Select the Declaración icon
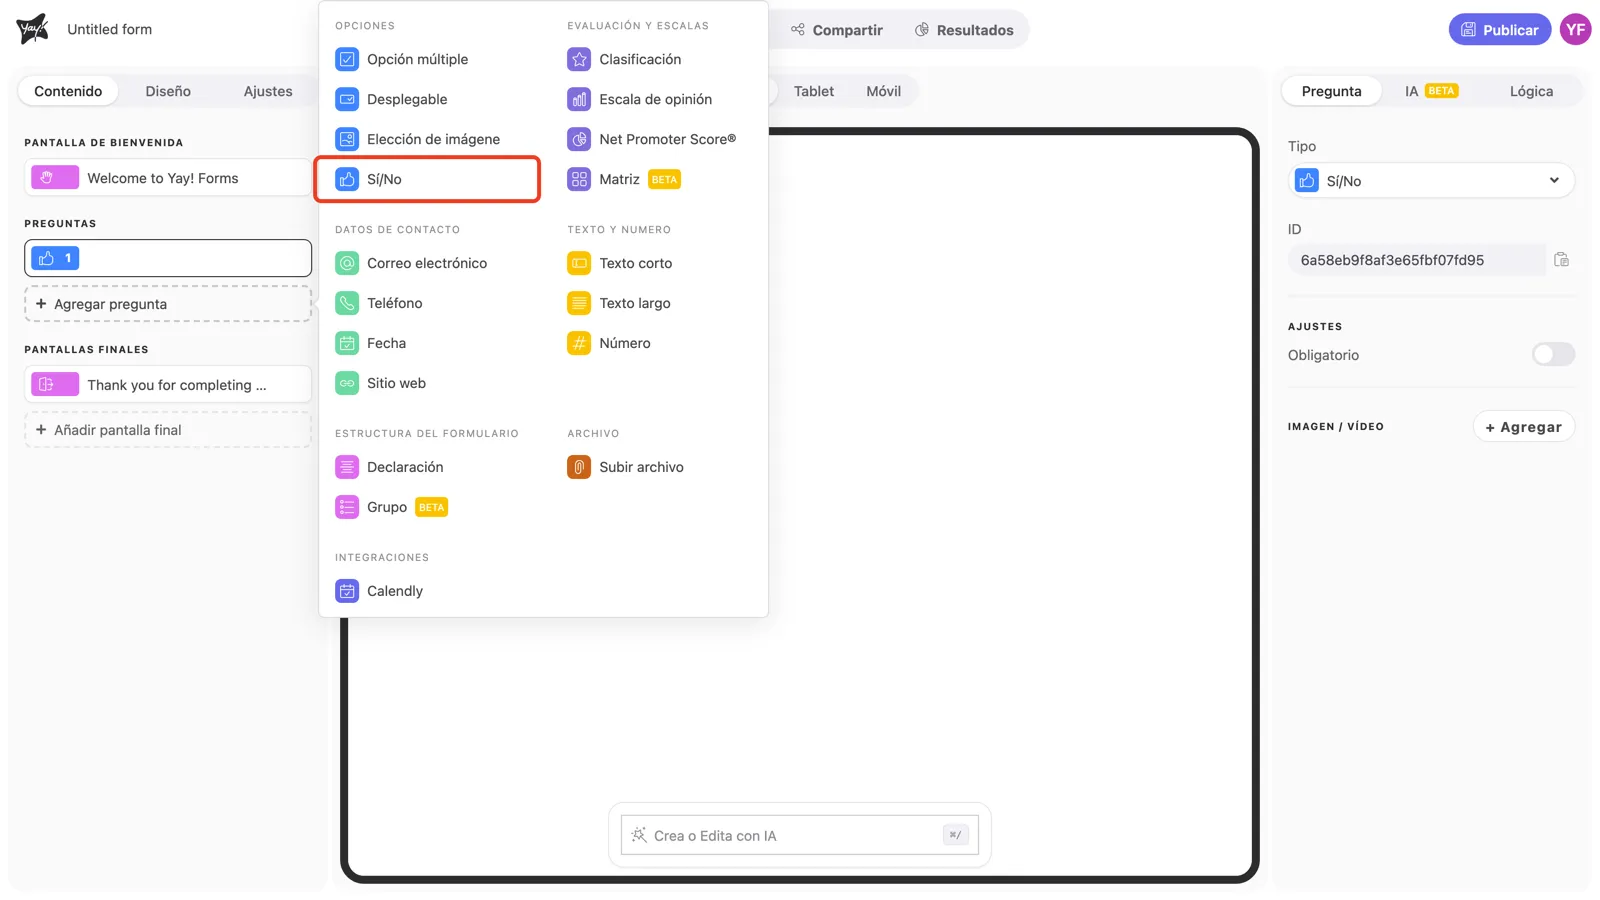Image resolution: width=1600 pixels, height=900 pixels. click(347, 467)
